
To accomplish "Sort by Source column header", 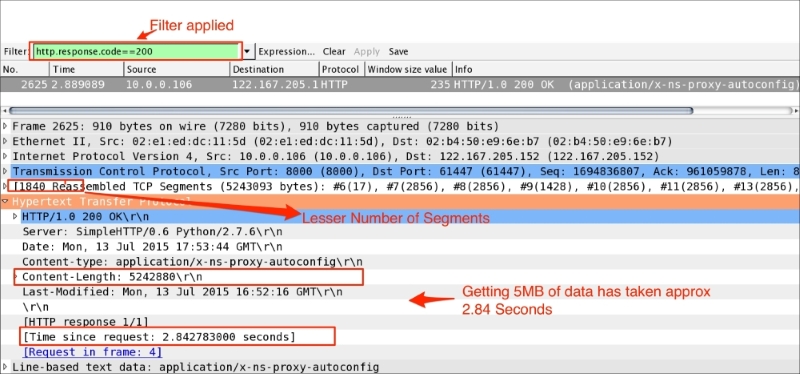I will (177, 69).
